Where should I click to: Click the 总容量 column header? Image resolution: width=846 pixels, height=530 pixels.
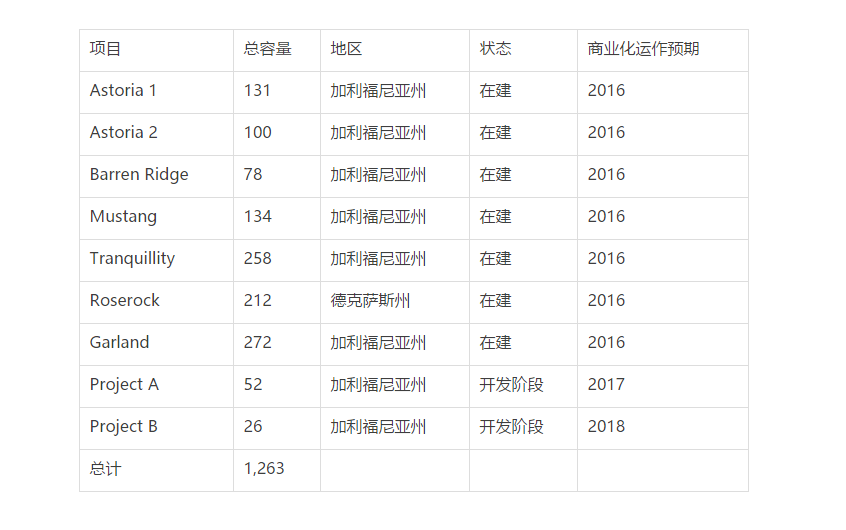click(267, 49)
